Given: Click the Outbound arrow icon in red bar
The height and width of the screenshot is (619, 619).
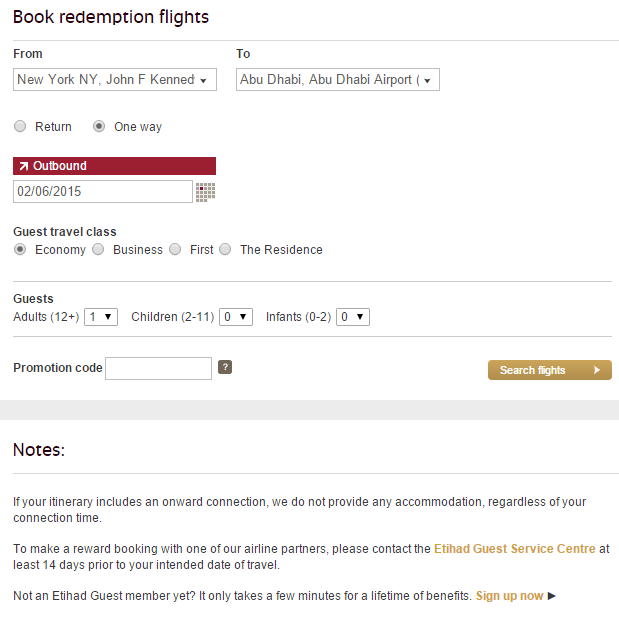Looking at the screenshot, I should click(x=24, y=166).
